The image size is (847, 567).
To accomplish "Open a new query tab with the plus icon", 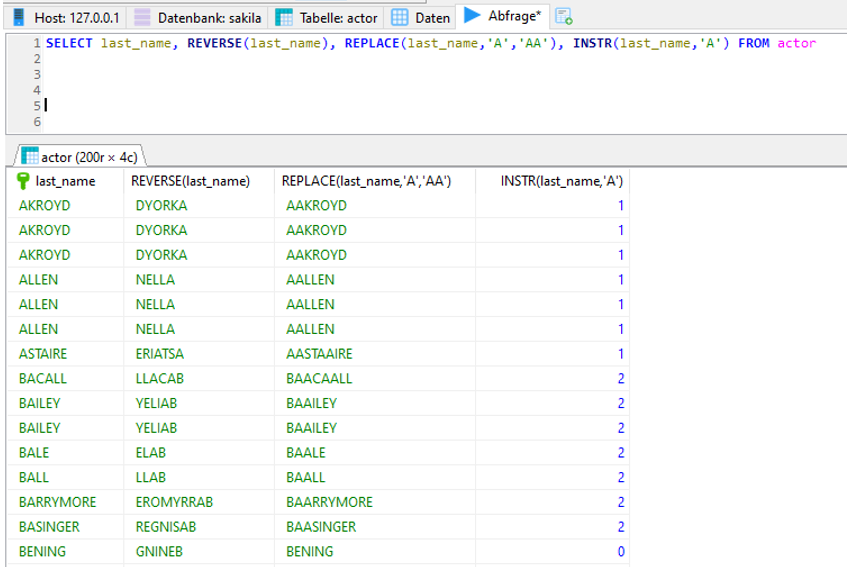I will pos(564,17).
